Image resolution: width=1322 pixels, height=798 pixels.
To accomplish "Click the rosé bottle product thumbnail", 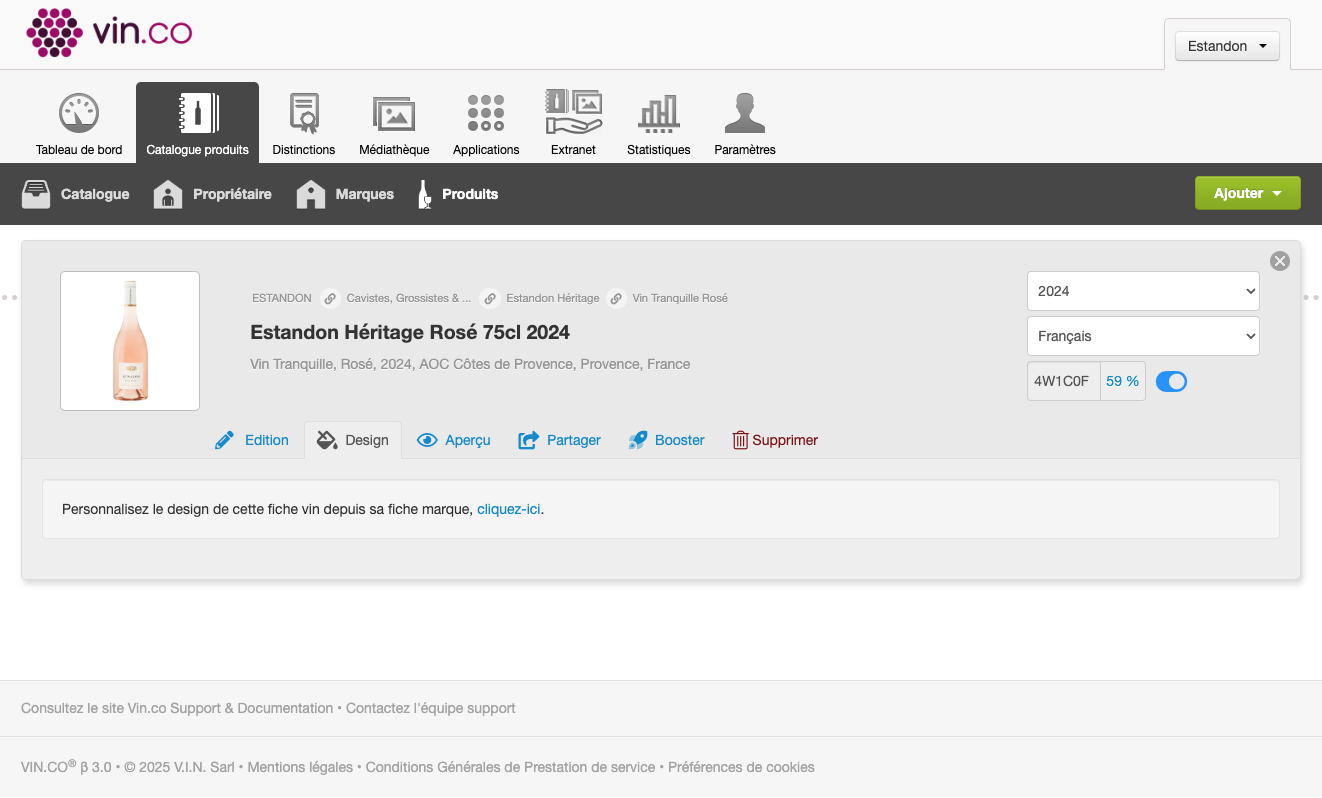I will (x=130, y=341).
